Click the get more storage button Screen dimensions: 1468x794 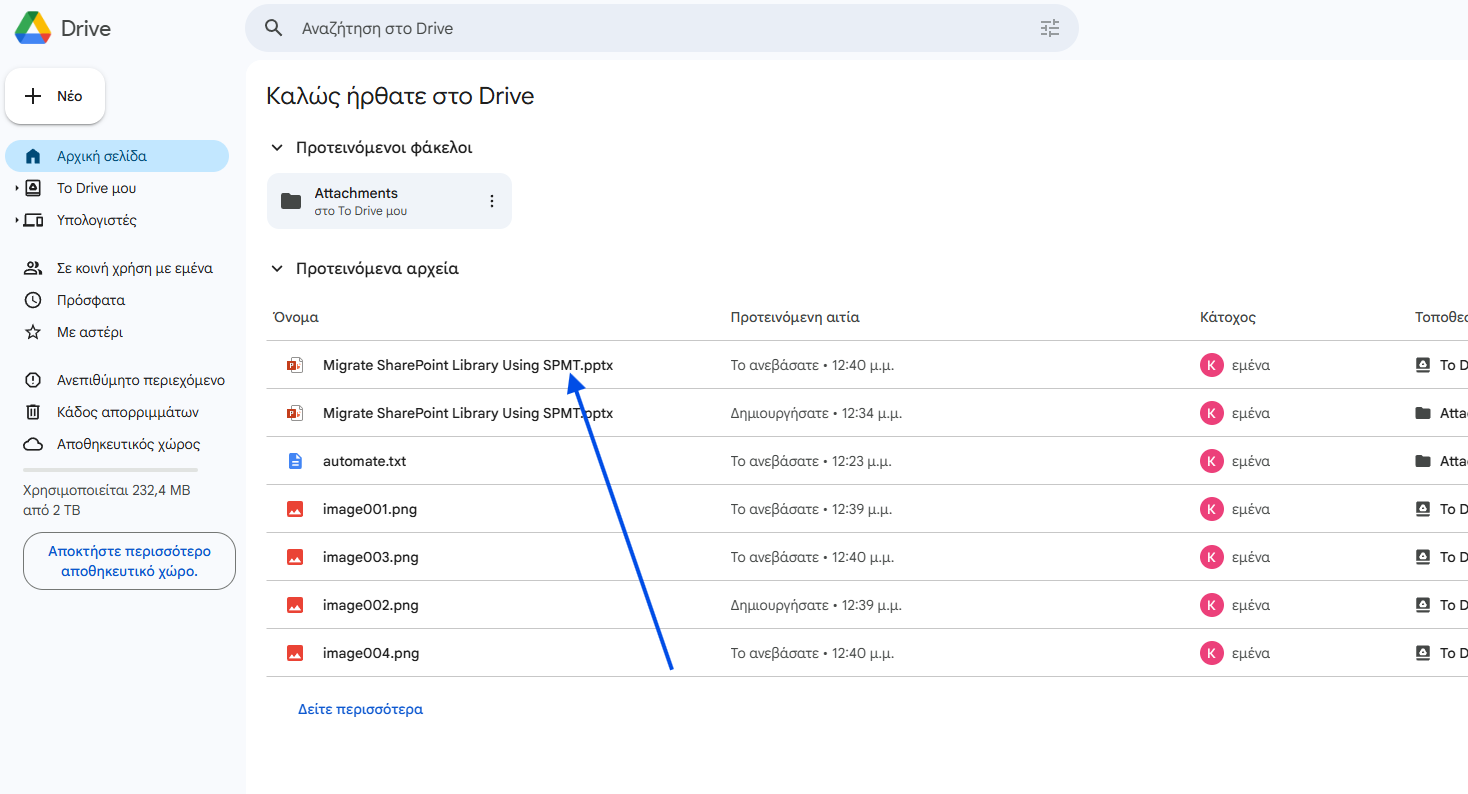click(x=129, y=561)
